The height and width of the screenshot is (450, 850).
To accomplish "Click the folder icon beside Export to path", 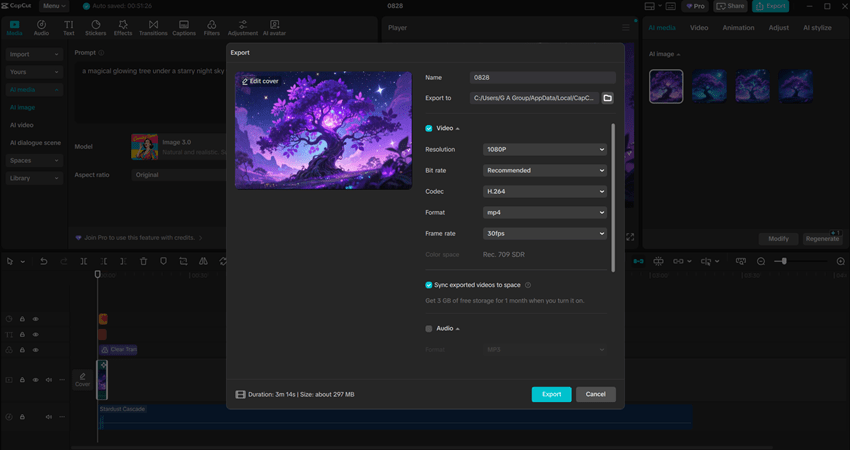I will 607,98.
